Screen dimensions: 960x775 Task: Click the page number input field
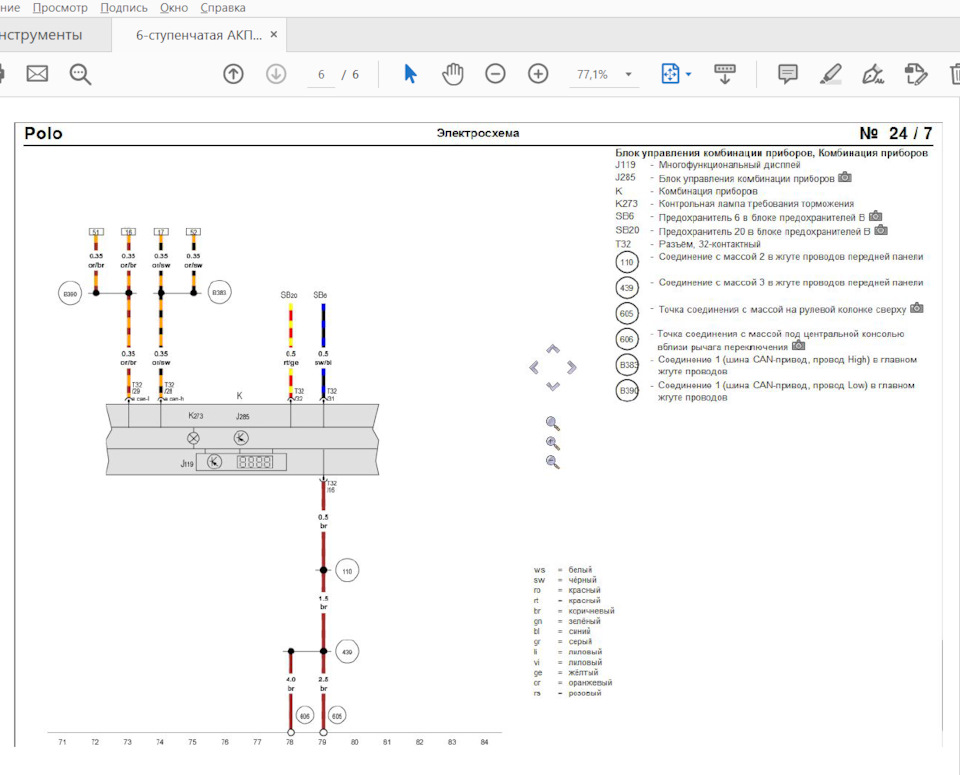321,74
